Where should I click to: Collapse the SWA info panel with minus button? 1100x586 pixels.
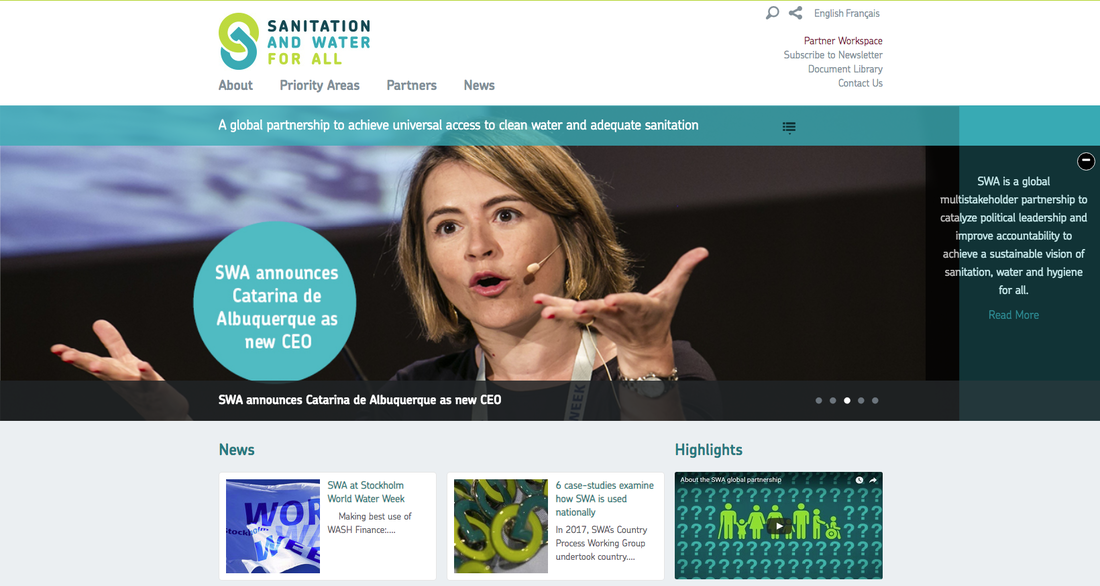1086,161
